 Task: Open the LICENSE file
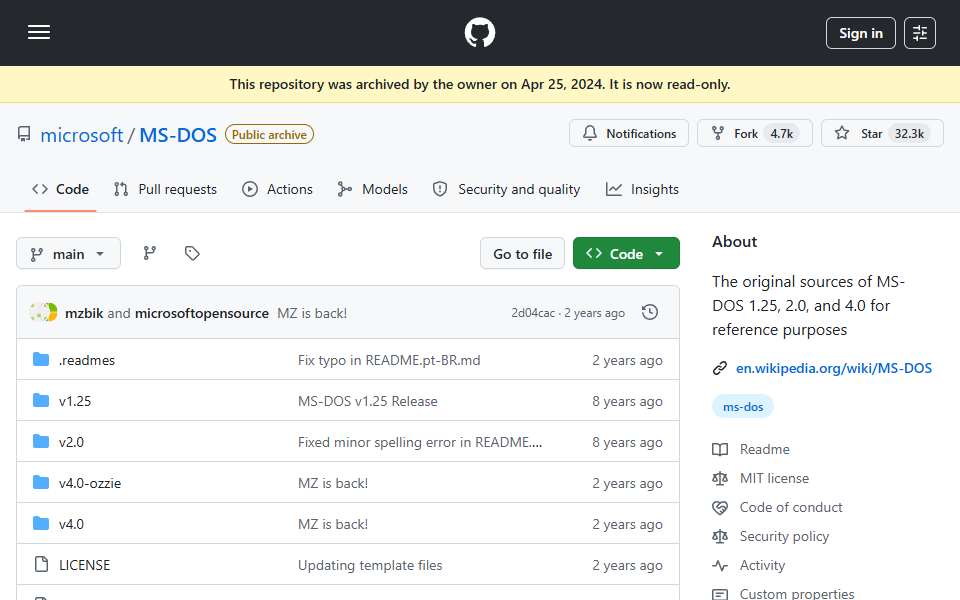tap(84, 565)
